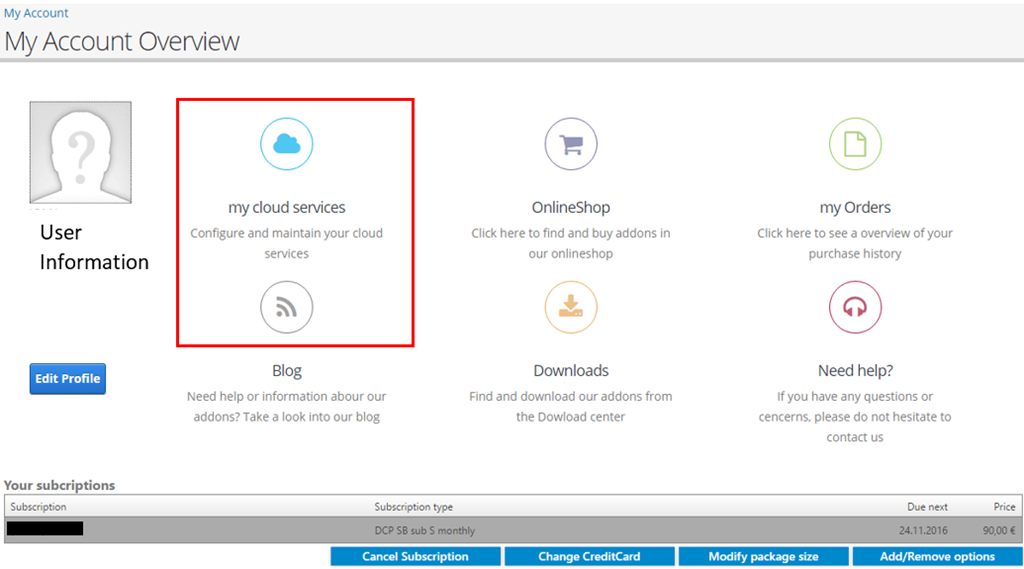This screenshot has height=569, width=1024.
Task: Click the Change CreditCard button
Action: coord(589,557)
